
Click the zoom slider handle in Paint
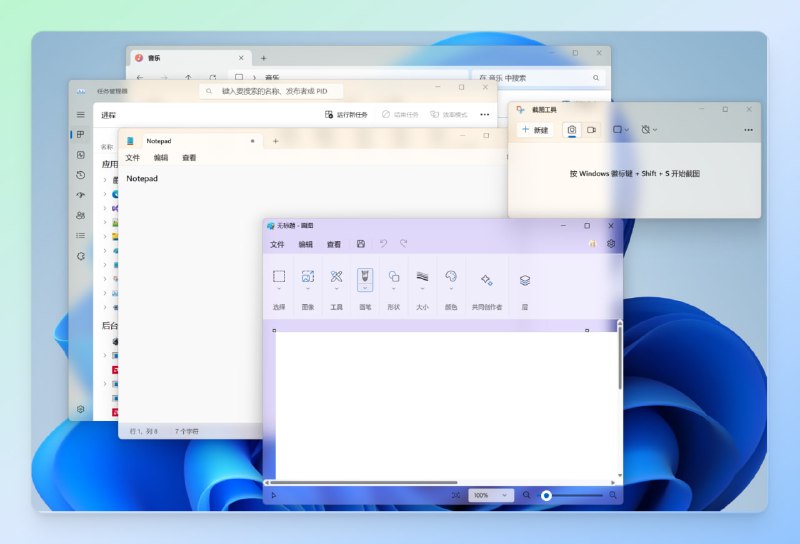pos(546,495)
